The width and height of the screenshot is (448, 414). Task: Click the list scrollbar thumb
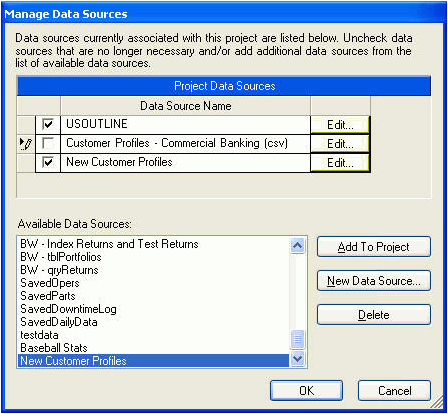pyautogui.click(x=297, y=340)
